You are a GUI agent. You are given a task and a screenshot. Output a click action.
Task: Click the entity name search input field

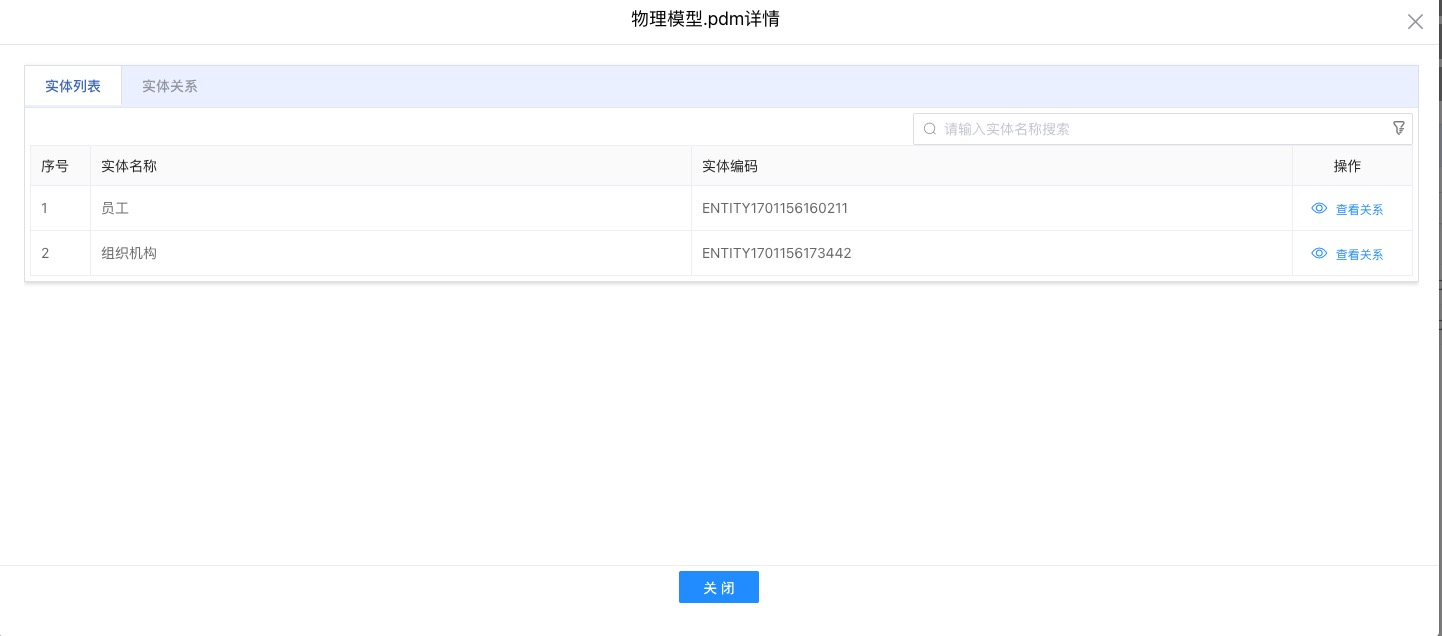click(1160, 129)
